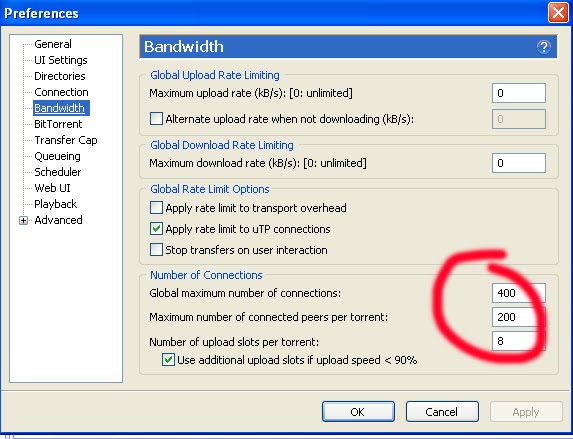Enable stop transfers on user interaction
The height and width of the screenshot is (439, 573).
pyautogui.click(x=156, y=250)
